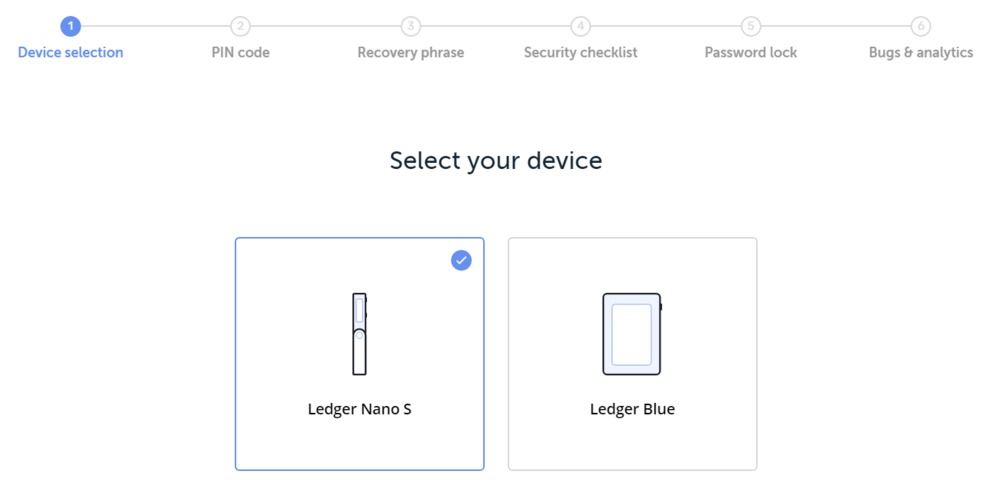Click the Ledger Blue text label
1000x500 pixels.
(x=632, y=409)
